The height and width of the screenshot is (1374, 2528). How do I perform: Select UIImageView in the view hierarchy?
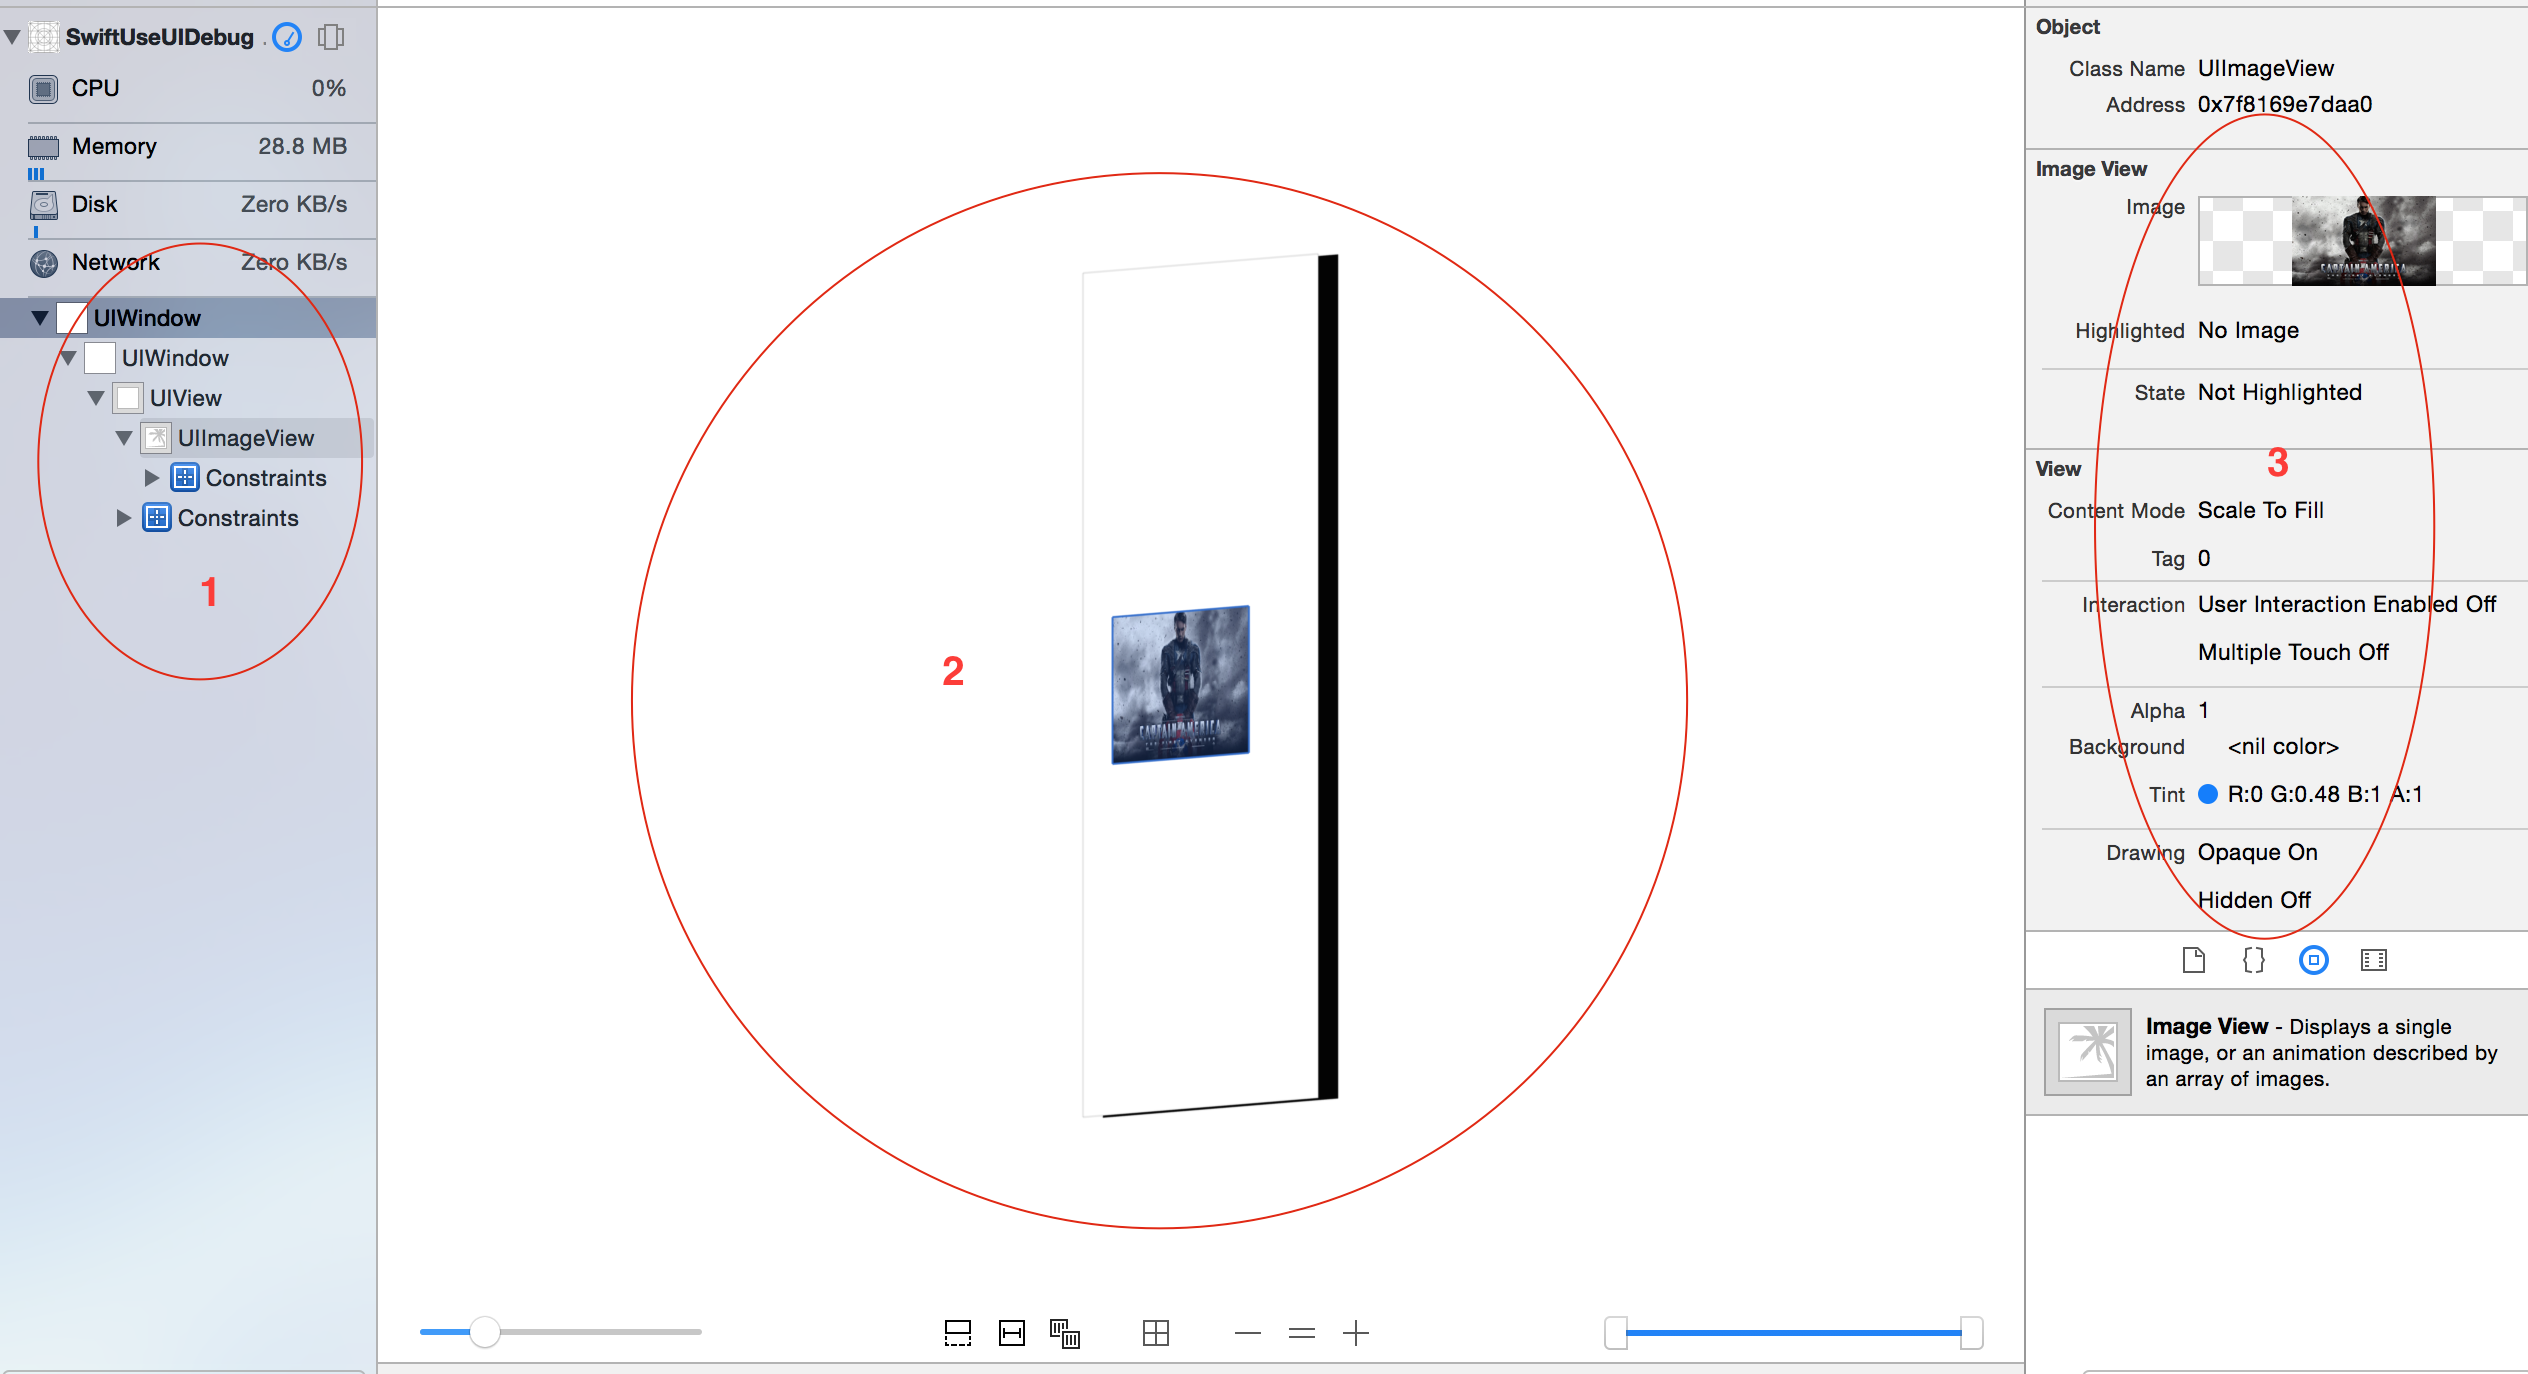coord(245,438)
